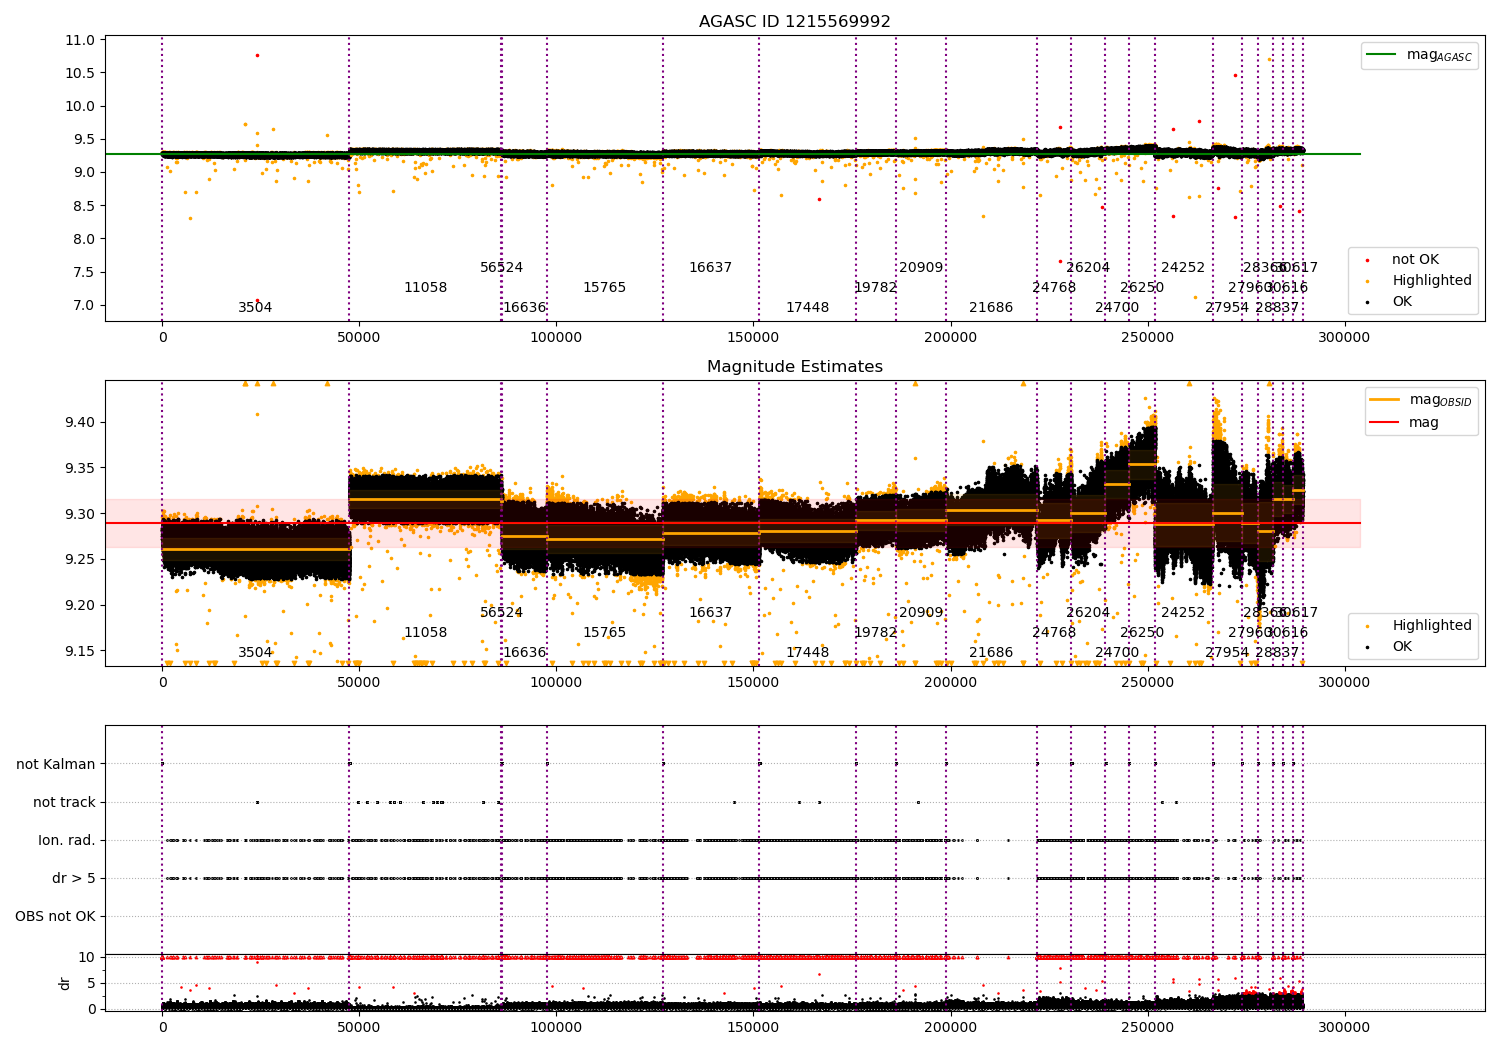Click OBSID label 3504 in AGASC ID plot
Viewport: 1500px width, 1050px height.
[255, 308]
